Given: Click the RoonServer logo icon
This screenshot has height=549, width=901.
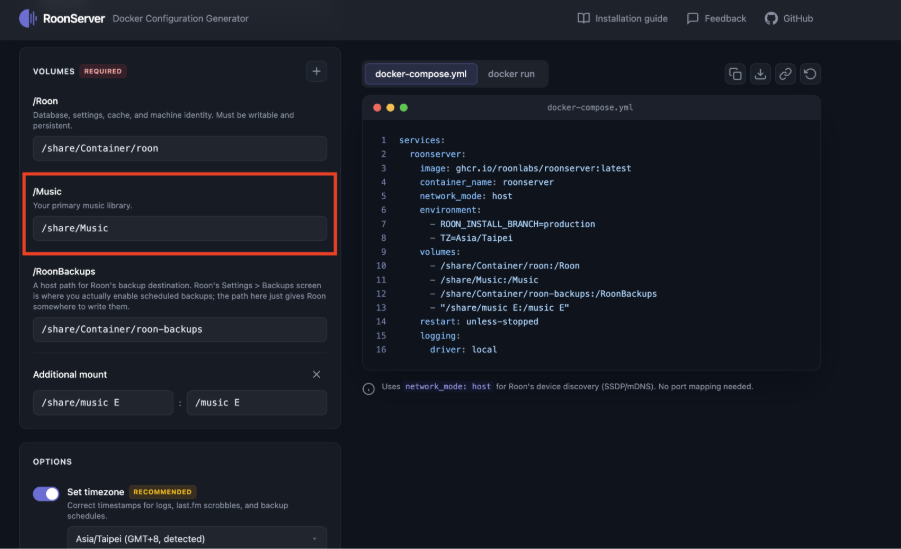Looking at the screenshot, I should (28, 18).
